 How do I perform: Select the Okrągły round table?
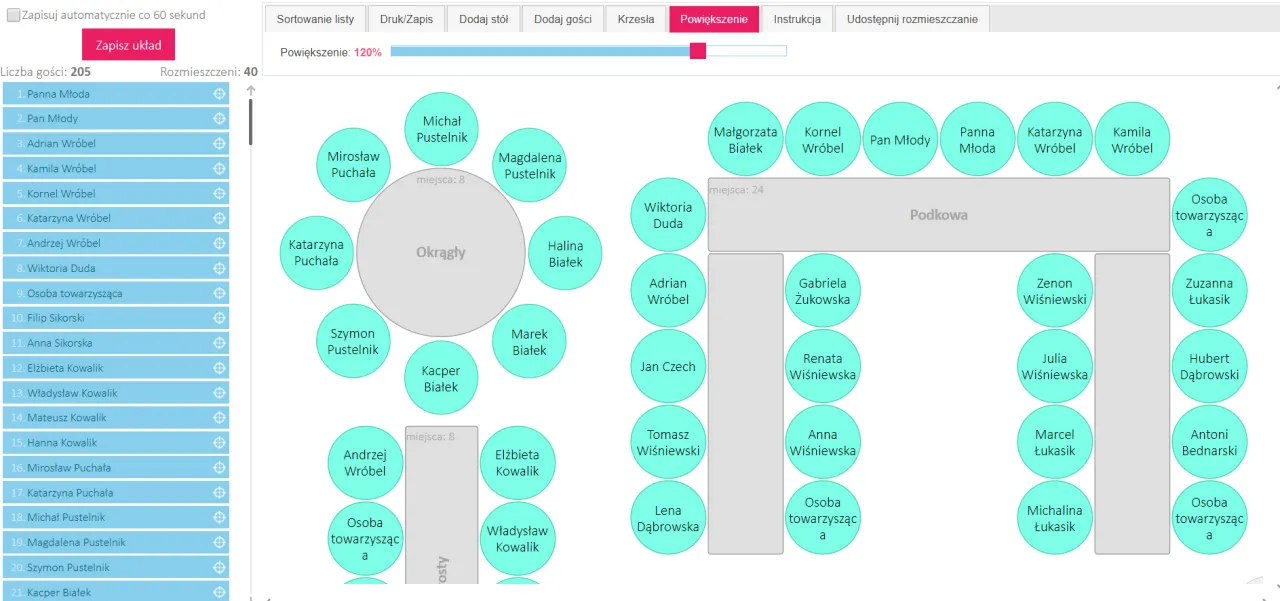pyautogui.click(x=441, y=253)
